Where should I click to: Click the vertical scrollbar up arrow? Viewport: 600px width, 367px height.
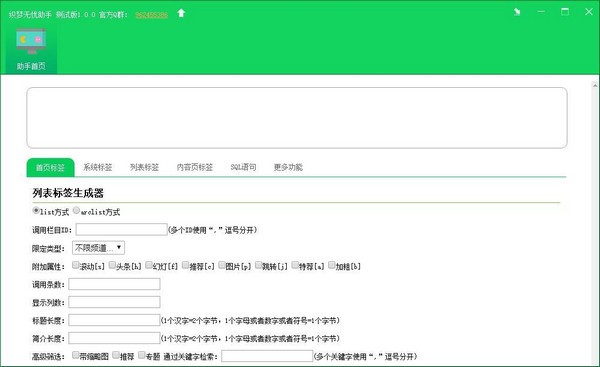click(x=595, y=86)
